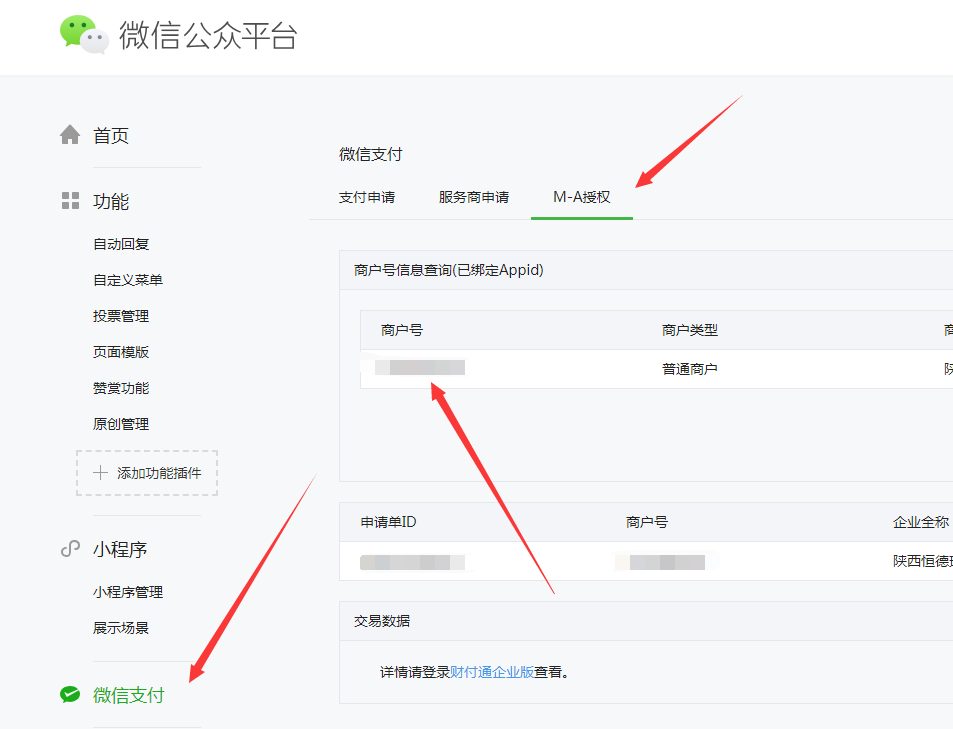Click the green 微信支付 bubble icon
953x729 pixels.
tap(70, 694)
